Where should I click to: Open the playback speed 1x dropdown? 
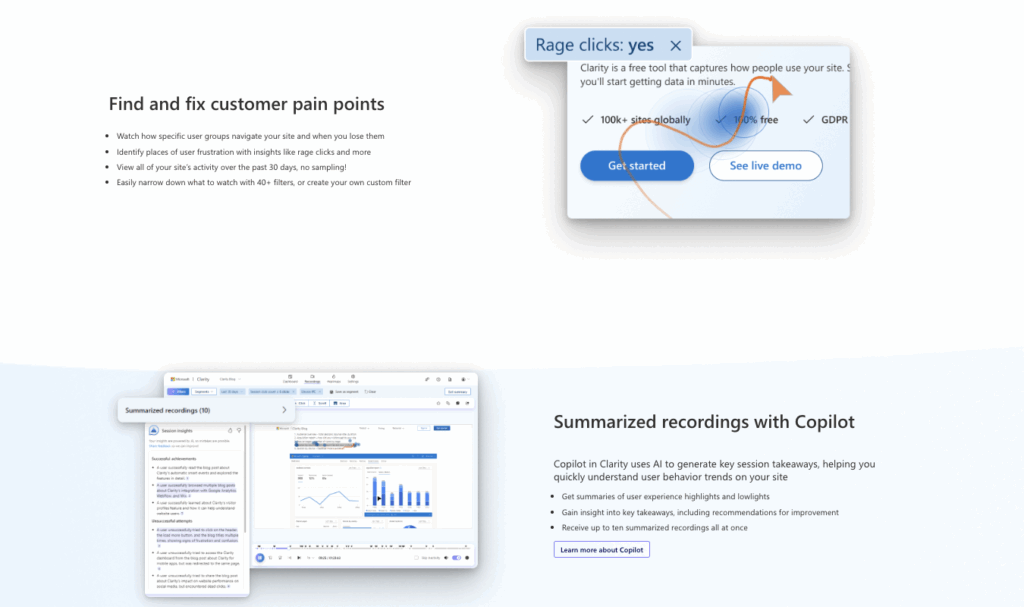tap(310, 558)
